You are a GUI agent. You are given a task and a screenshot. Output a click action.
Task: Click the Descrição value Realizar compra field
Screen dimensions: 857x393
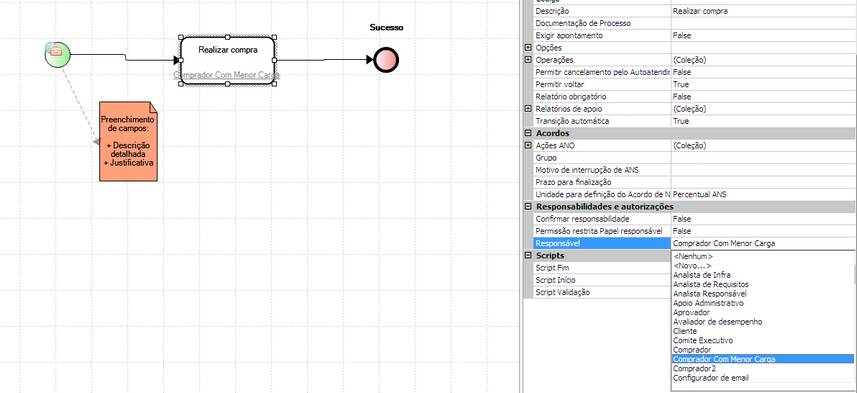pyautogui.click(x=763, y=11)
